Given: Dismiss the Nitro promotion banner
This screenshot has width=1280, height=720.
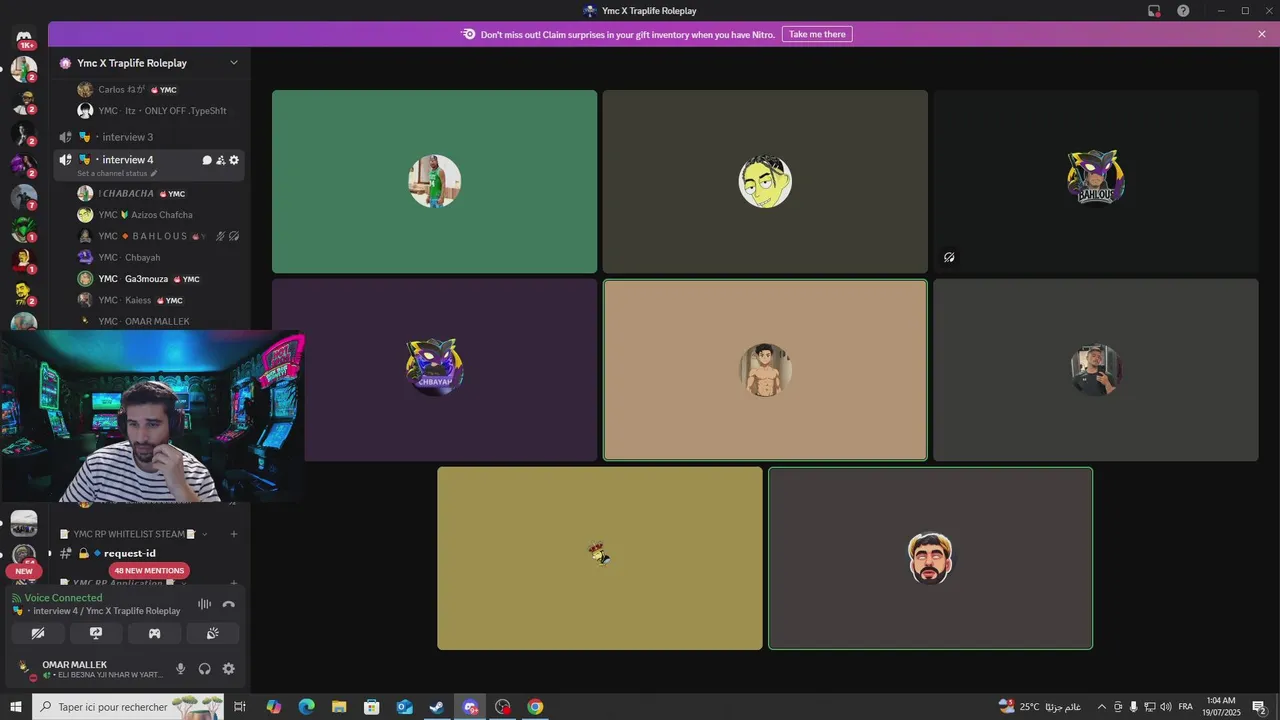Looking at the screenshot, I should pyautogui.click(x=1262, y=34).
